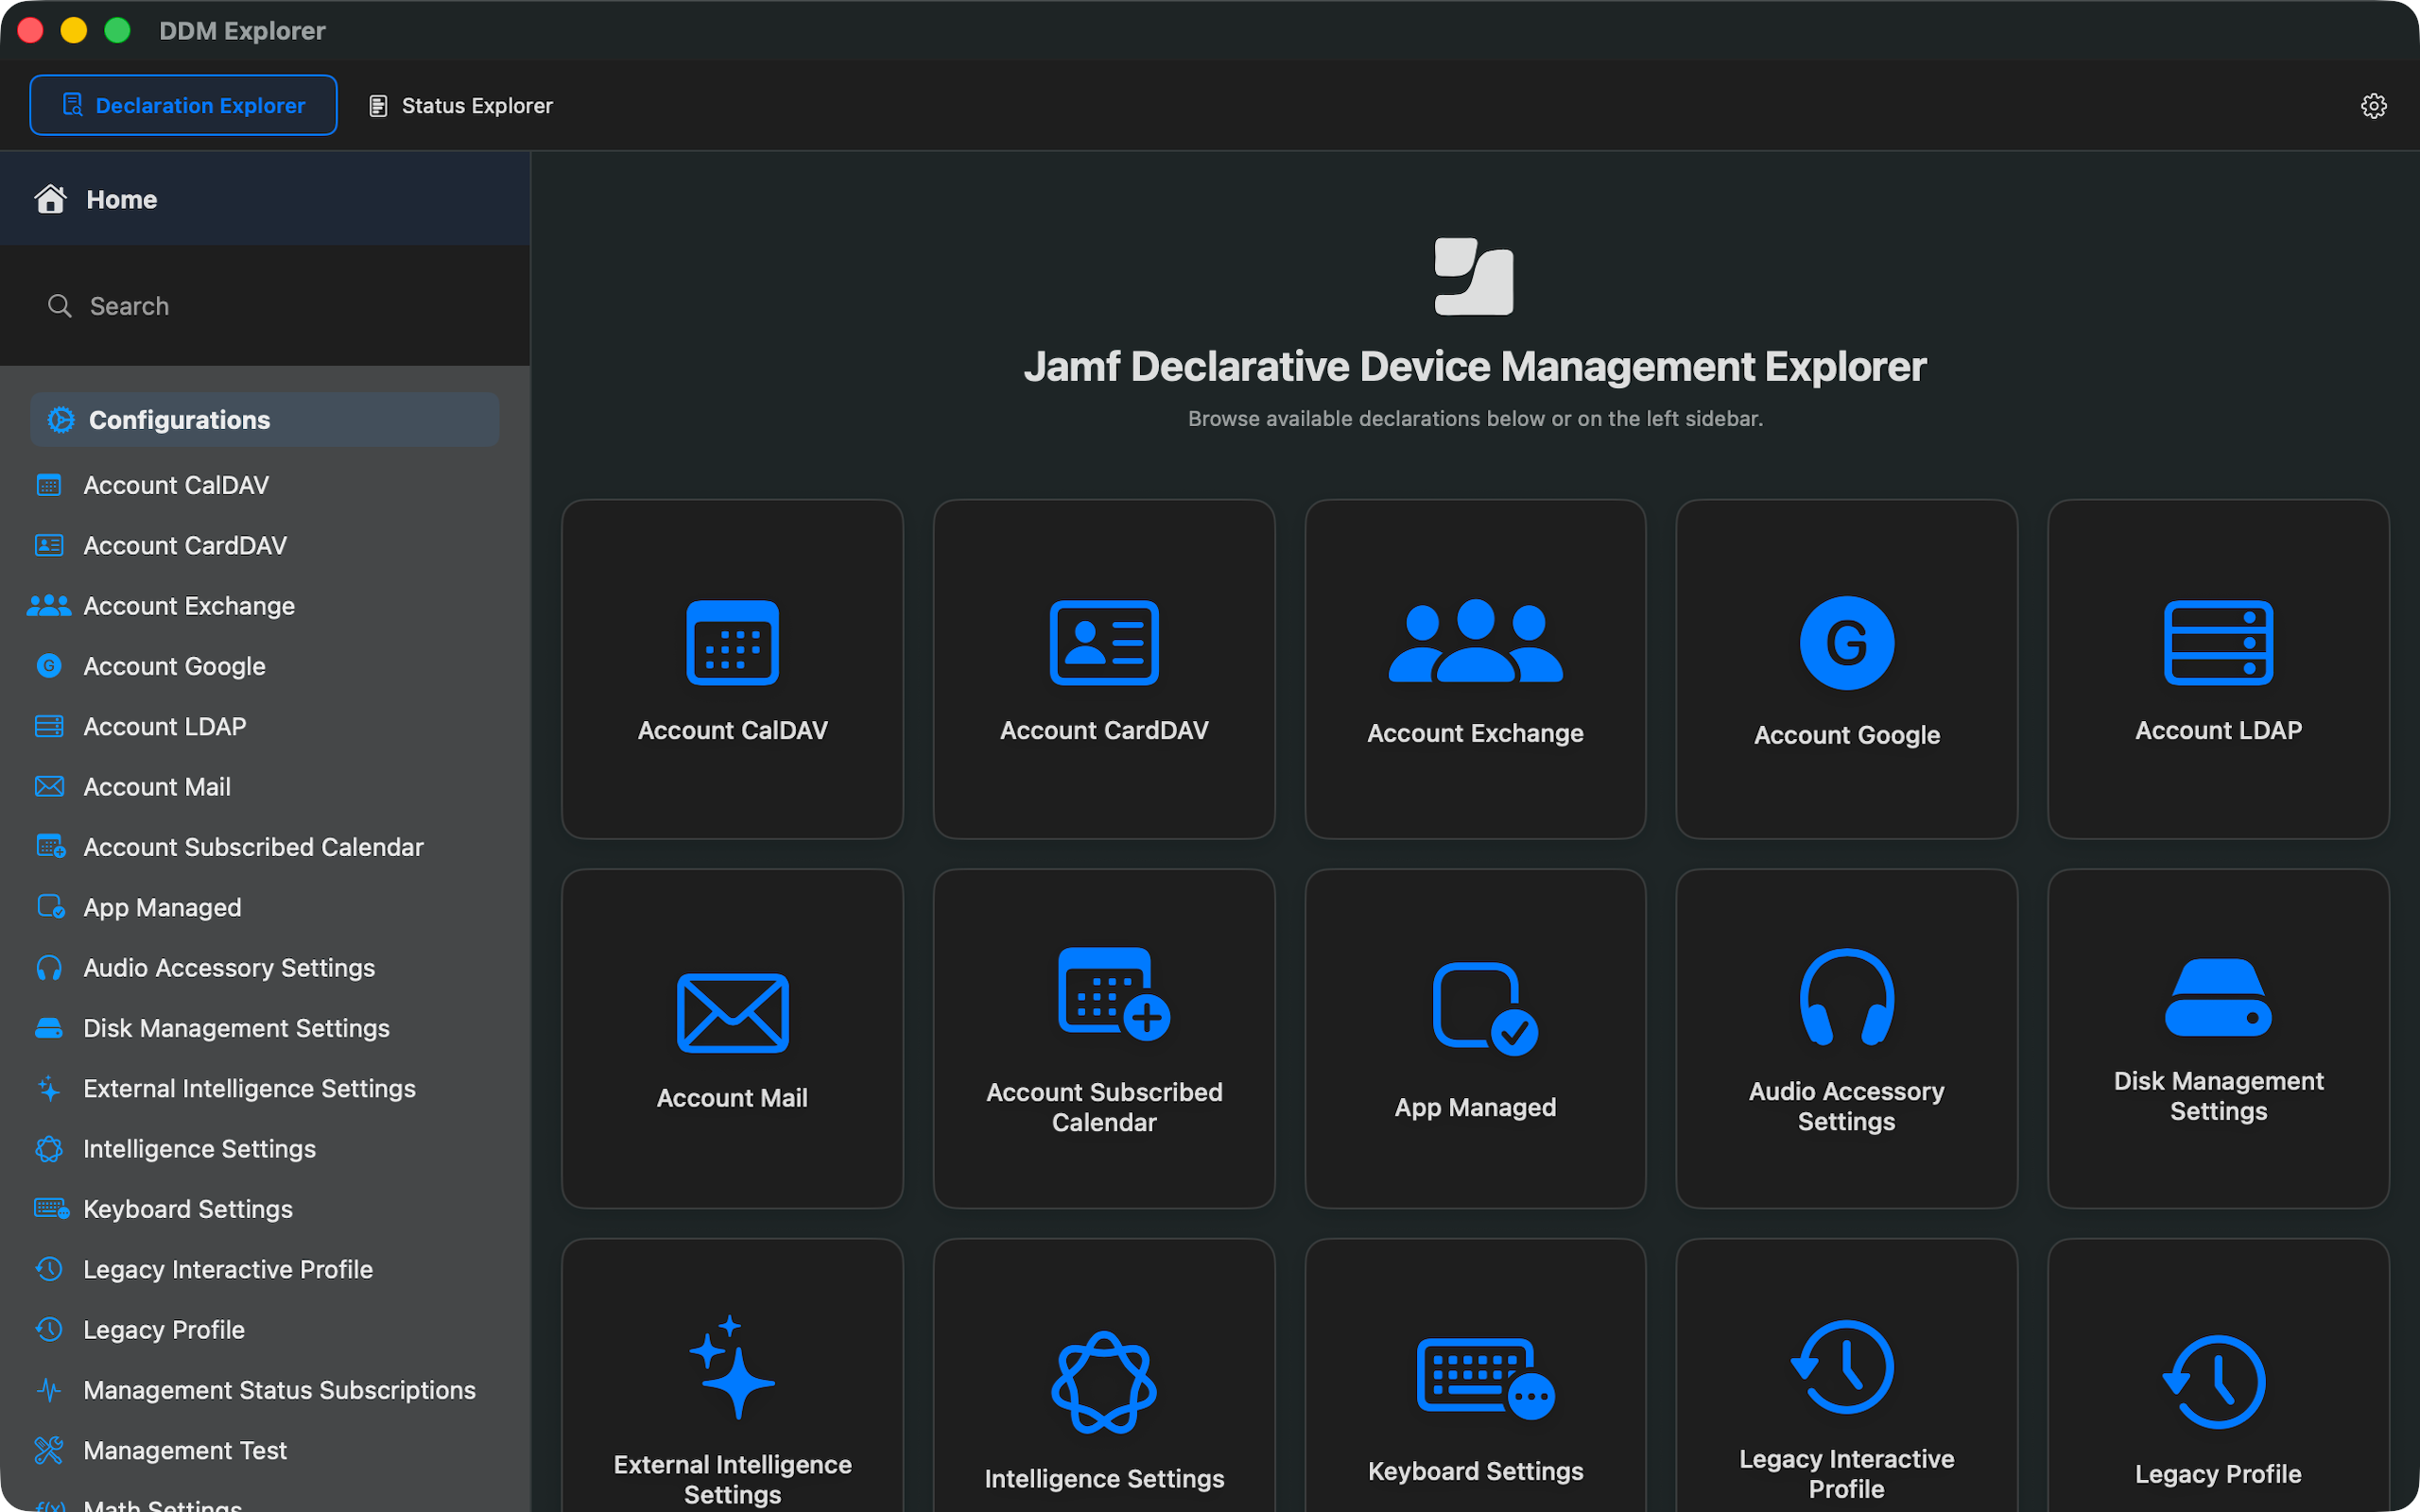Click the Search field
This screenshot has width=2420, height=1512.
tap(265, 305)
